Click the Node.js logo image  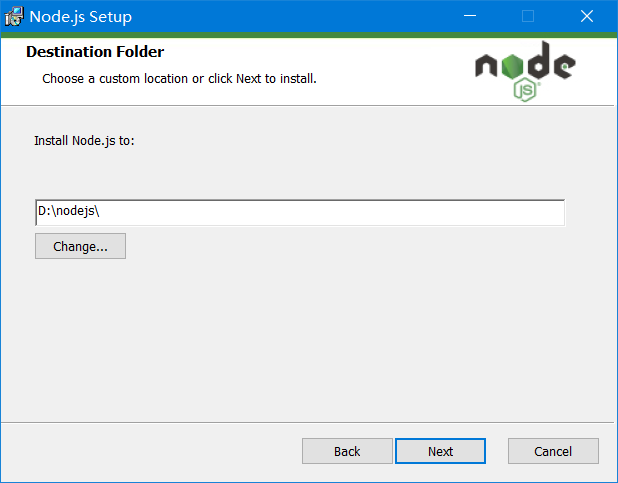point(525,71)
